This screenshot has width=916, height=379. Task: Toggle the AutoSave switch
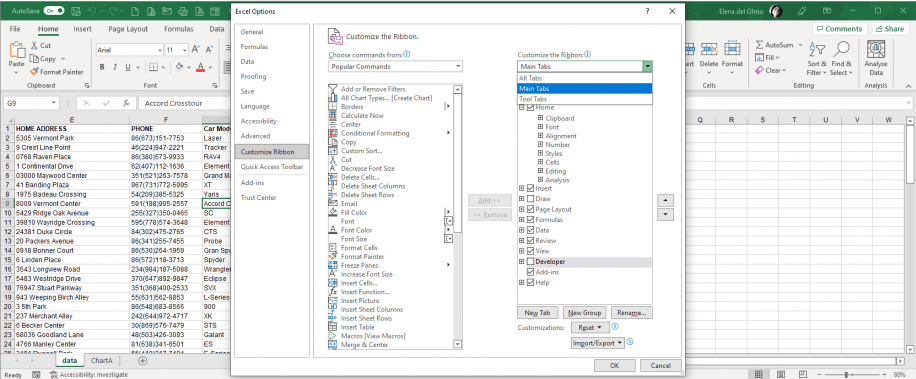point(54,11)
